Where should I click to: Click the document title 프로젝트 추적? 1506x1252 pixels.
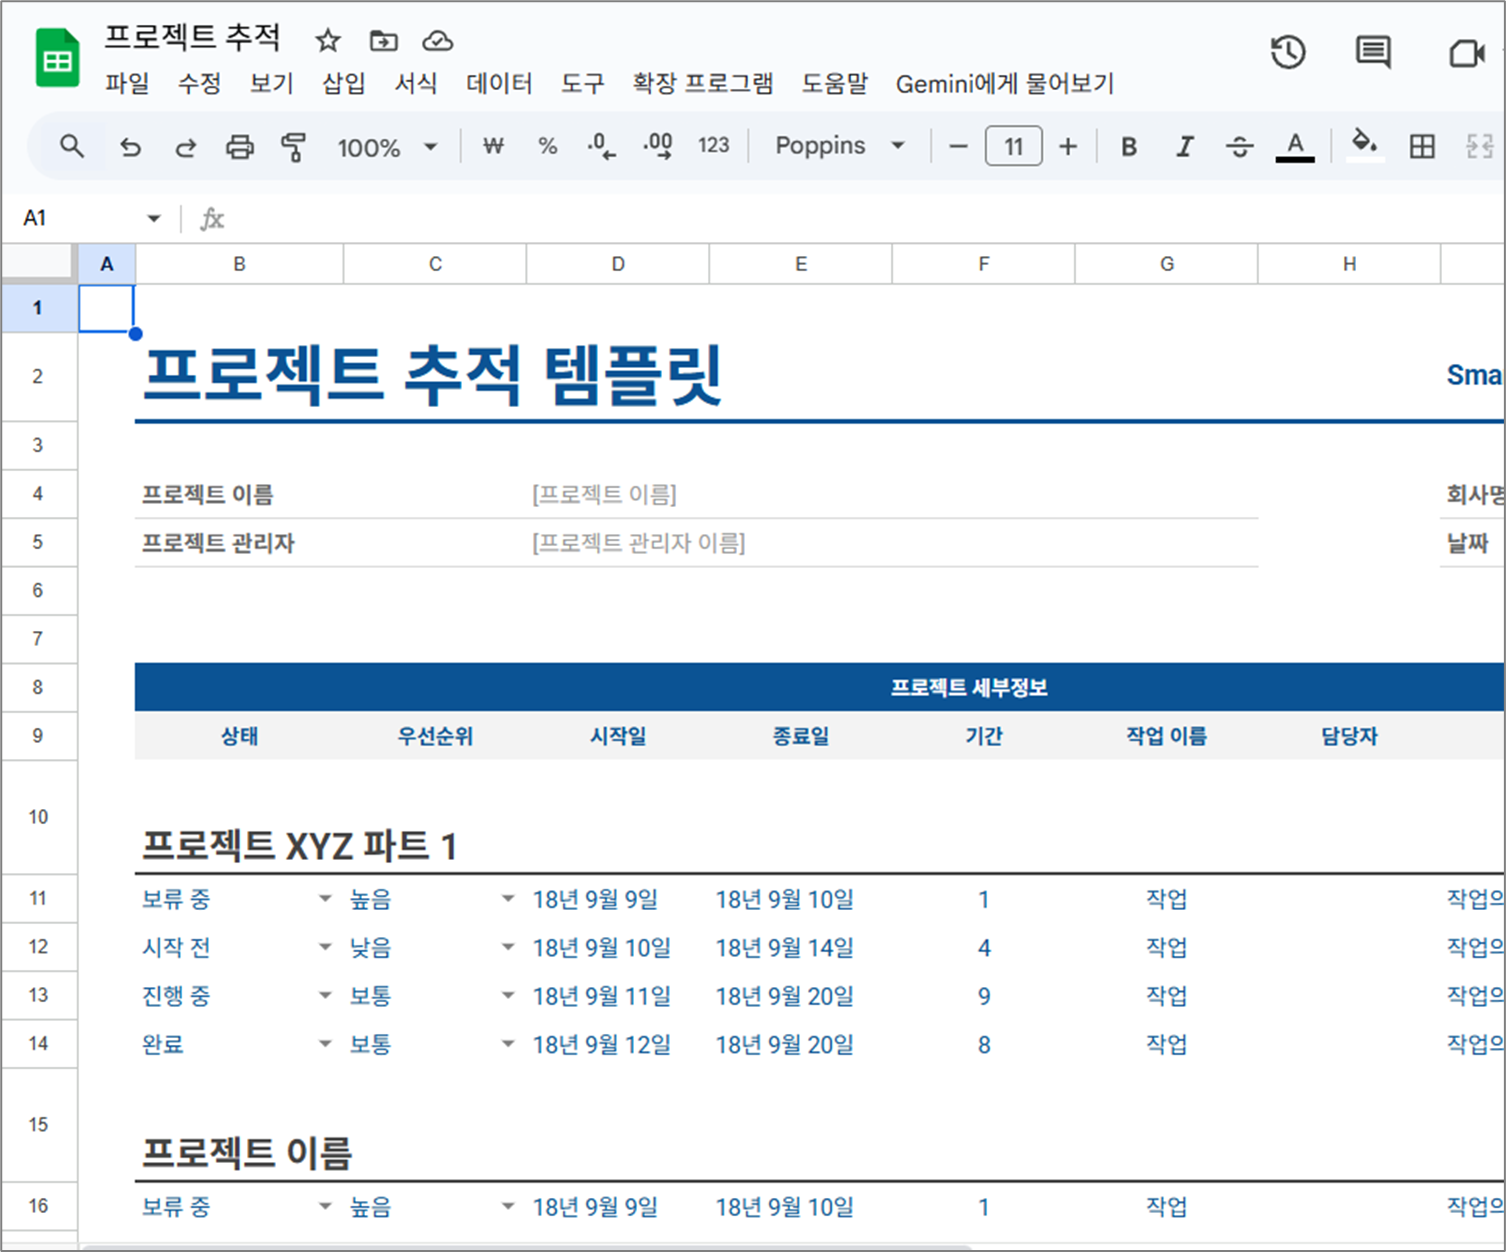point(193,38)
